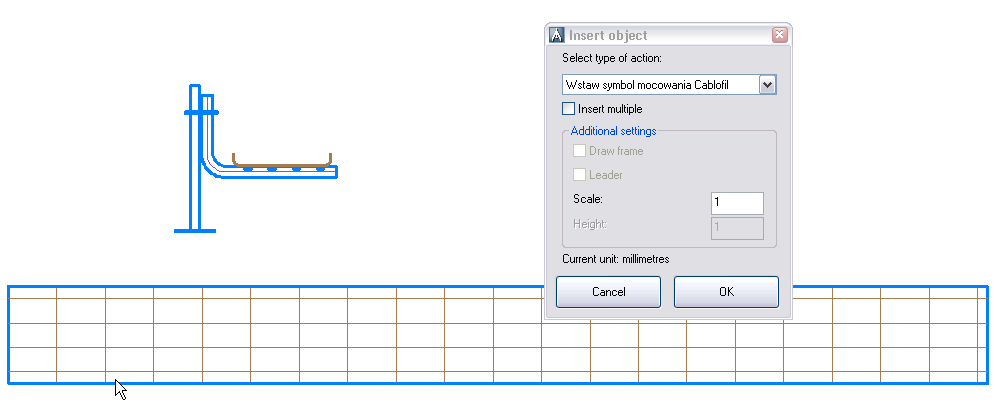Close the Insert object dialog
Image resolution: width=995 pixels, height=407 pixels.
[779, 36]
